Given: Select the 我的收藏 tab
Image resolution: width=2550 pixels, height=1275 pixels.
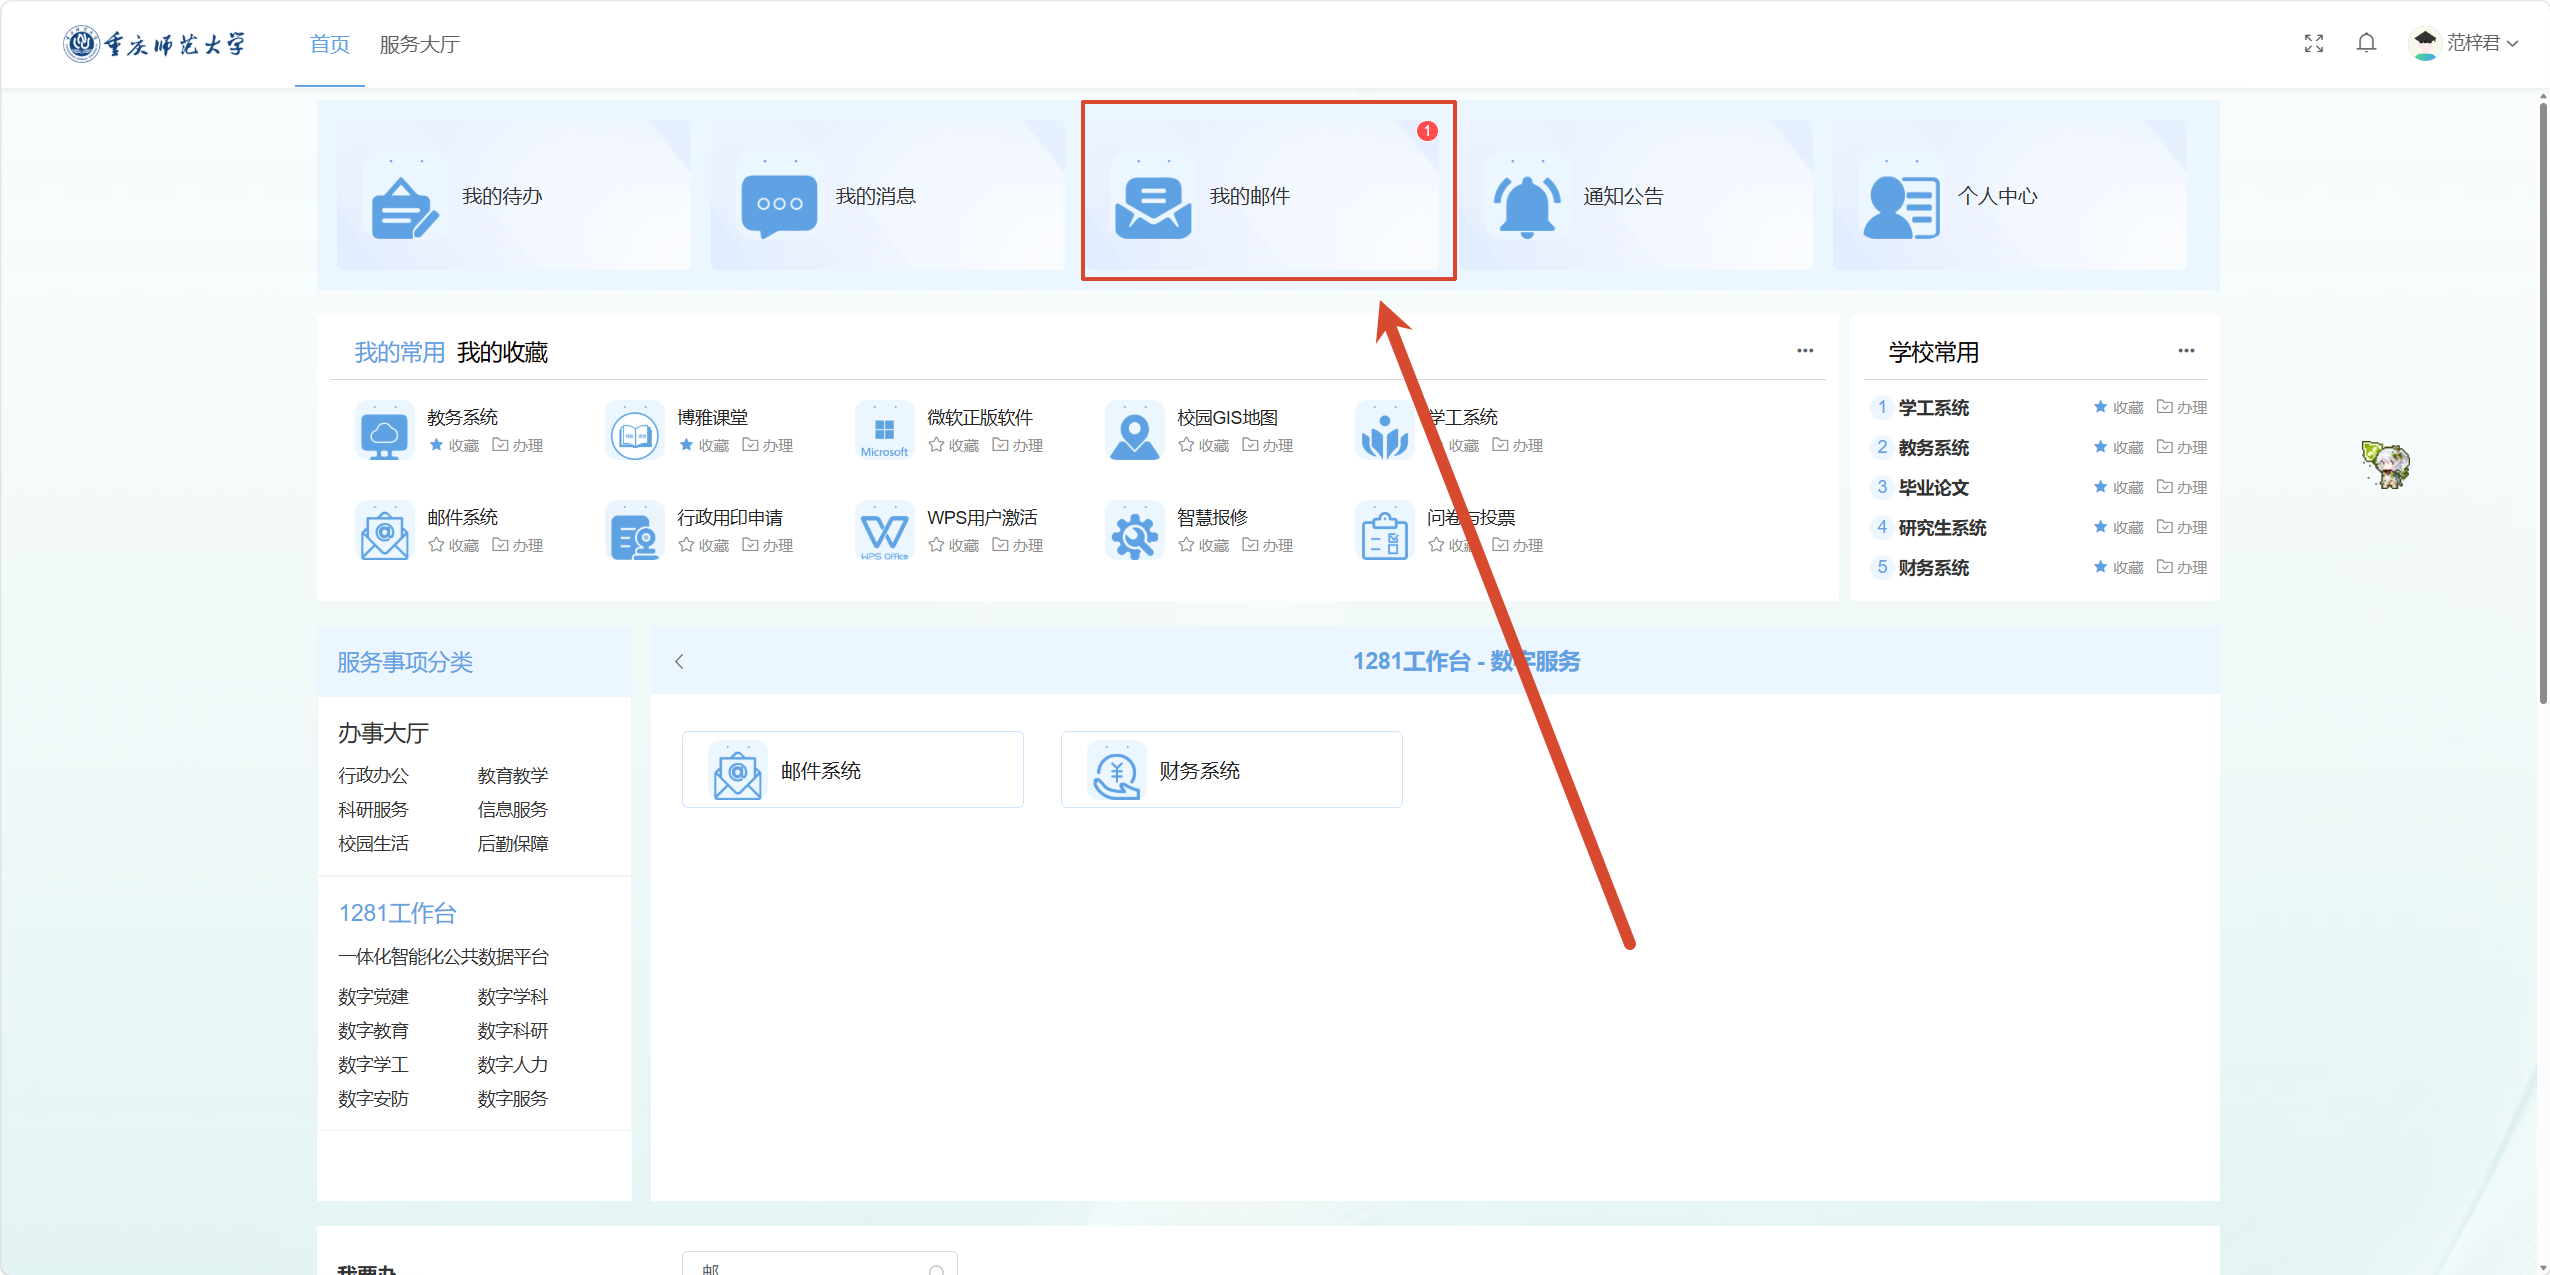Looking at the screenshot, I should click(x=502, y=352).
